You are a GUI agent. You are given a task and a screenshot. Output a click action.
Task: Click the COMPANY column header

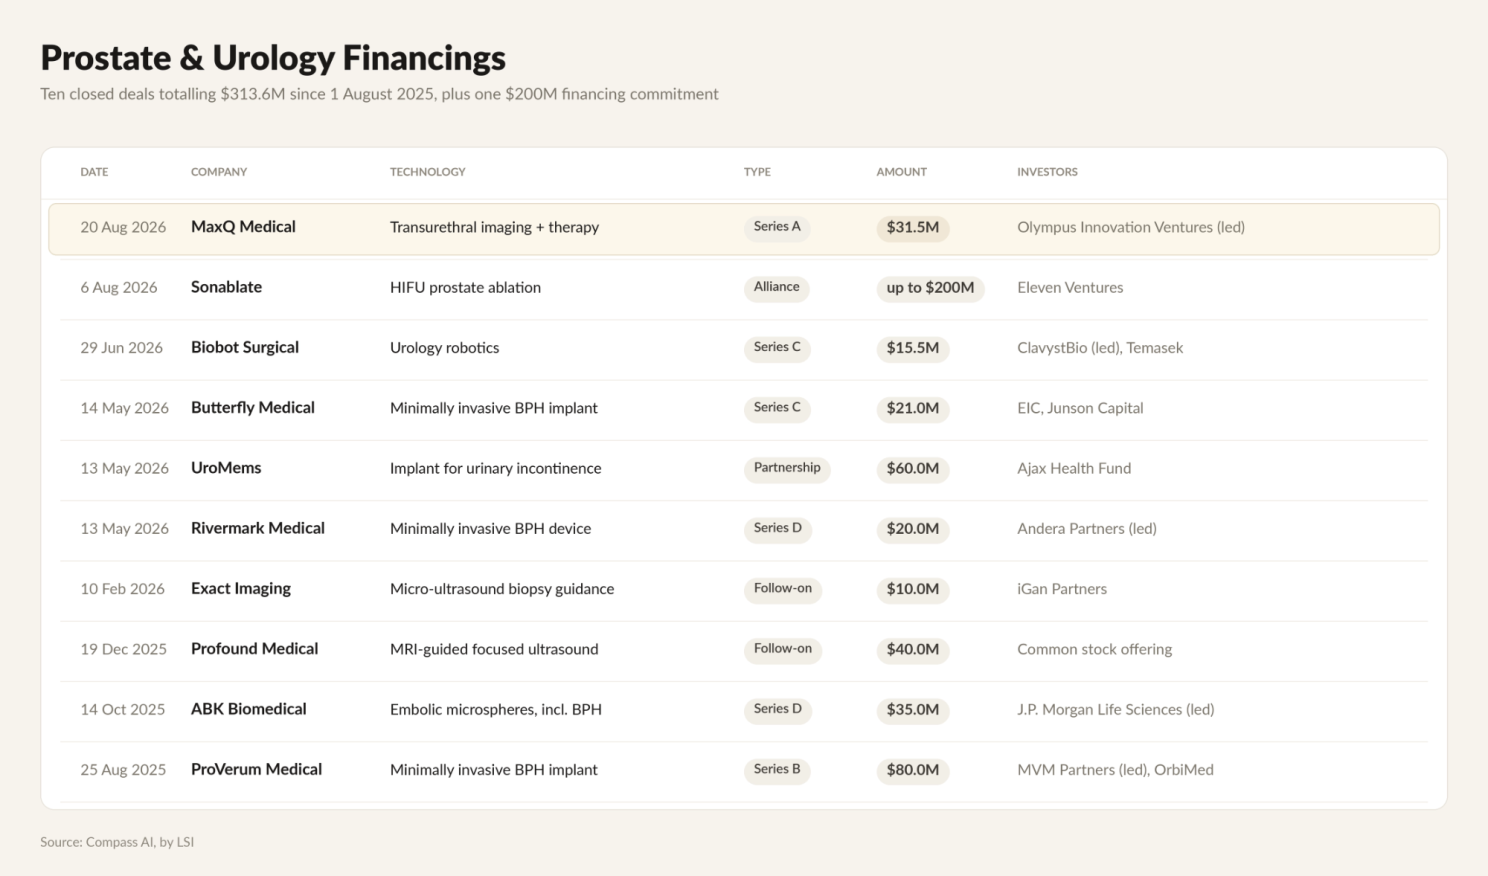[x=219, y=172]
